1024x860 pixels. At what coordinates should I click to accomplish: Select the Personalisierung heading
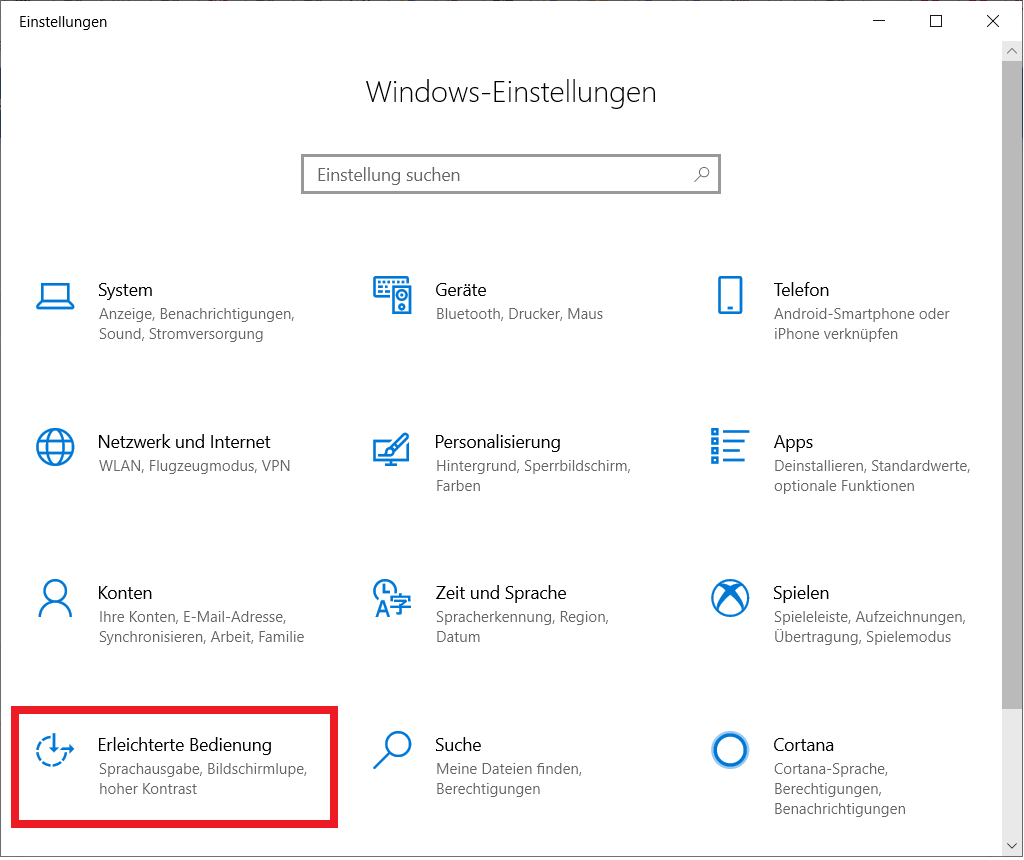(x=498, y=442)
